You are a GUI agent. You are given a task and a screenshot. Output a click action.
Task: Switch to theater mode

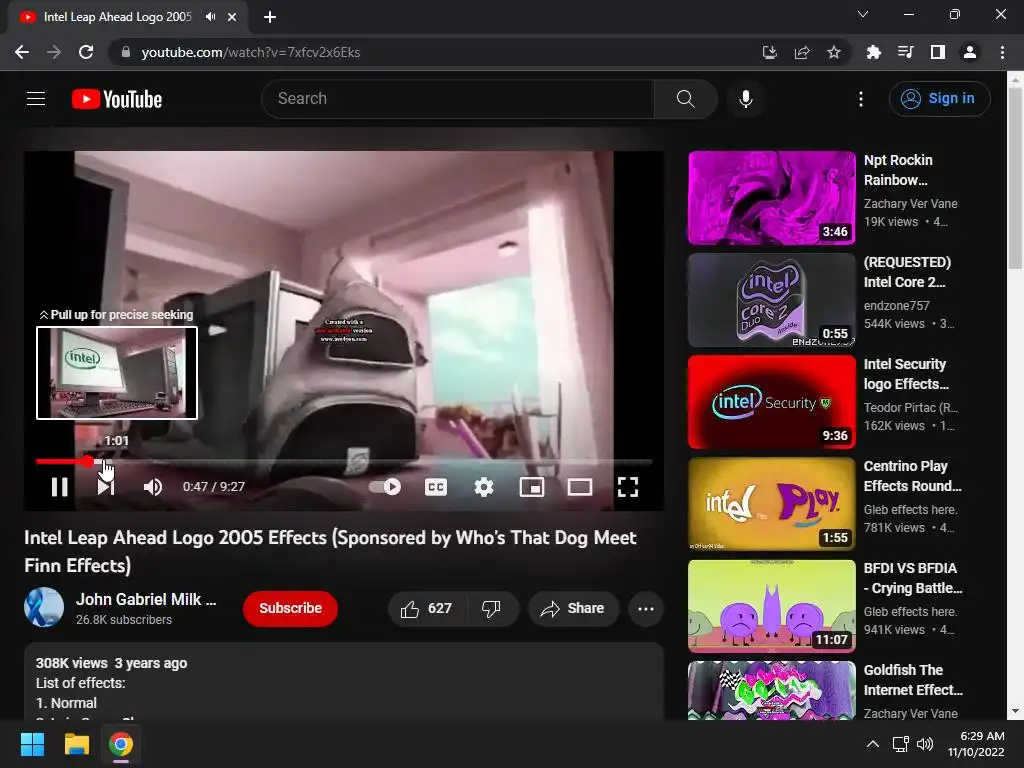tap(580, 487)
